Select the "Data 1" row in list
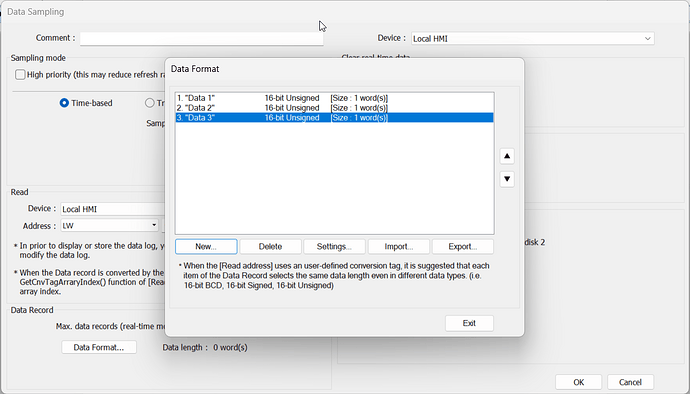Screen dimensions: 690x394 click(334, 98)
